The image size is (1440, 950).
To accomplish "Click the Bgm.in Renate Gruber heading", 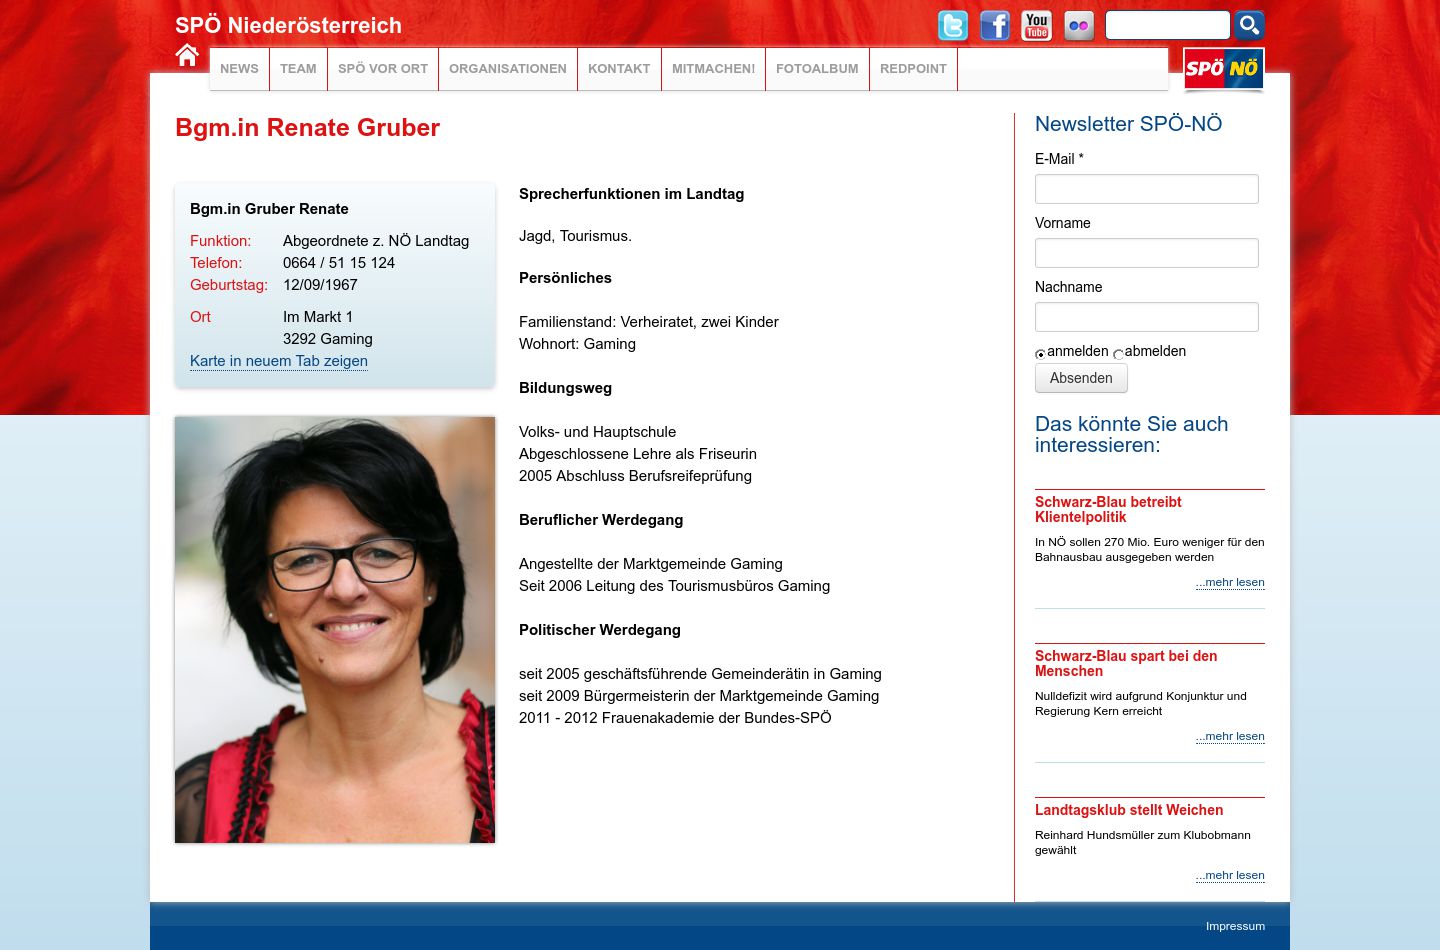I will (x=307, y=128).
